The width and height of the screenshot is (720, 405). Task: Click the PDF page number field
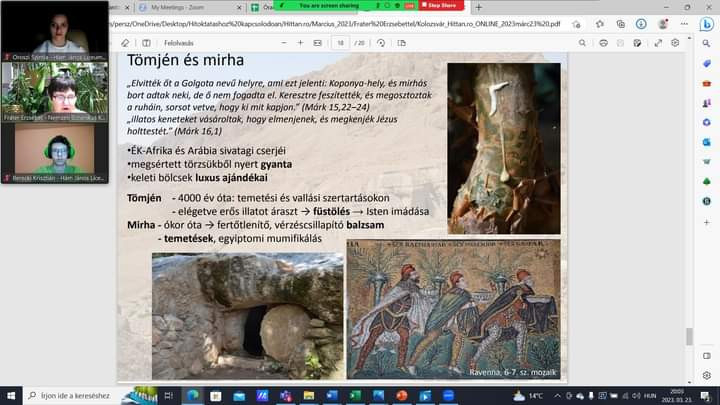341,43
